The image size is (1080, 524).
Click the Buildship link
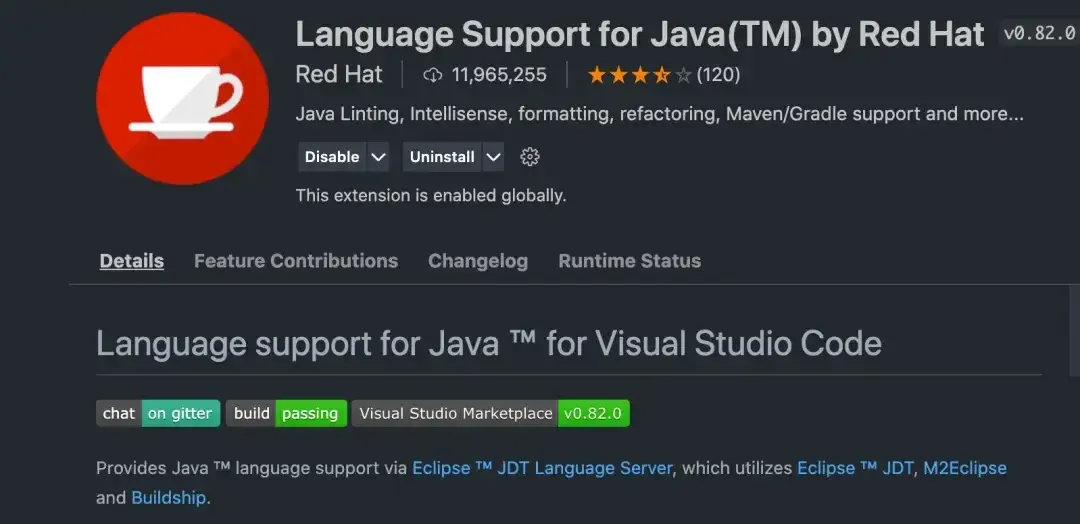168,497
